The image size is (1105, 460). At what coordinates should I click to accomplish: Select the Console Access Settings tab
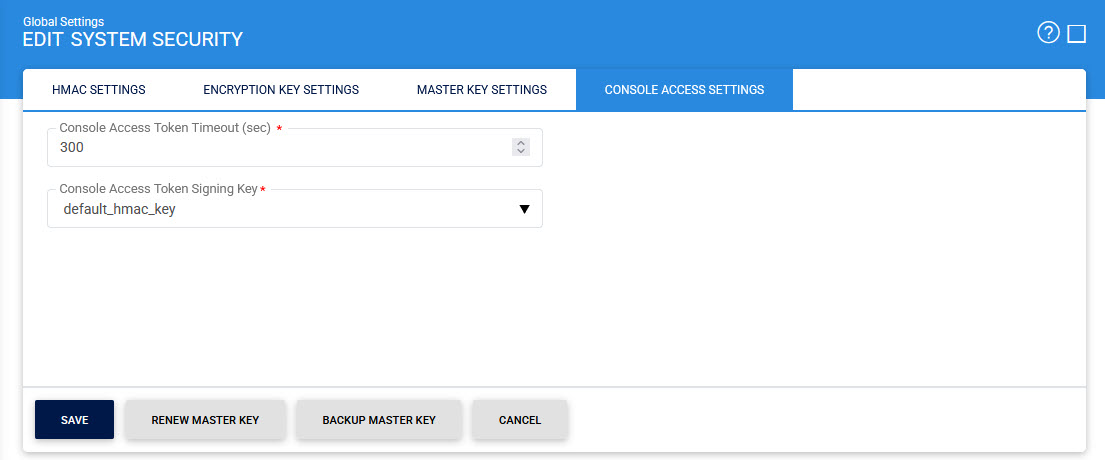pyautogui.click(x=684, y=90)
